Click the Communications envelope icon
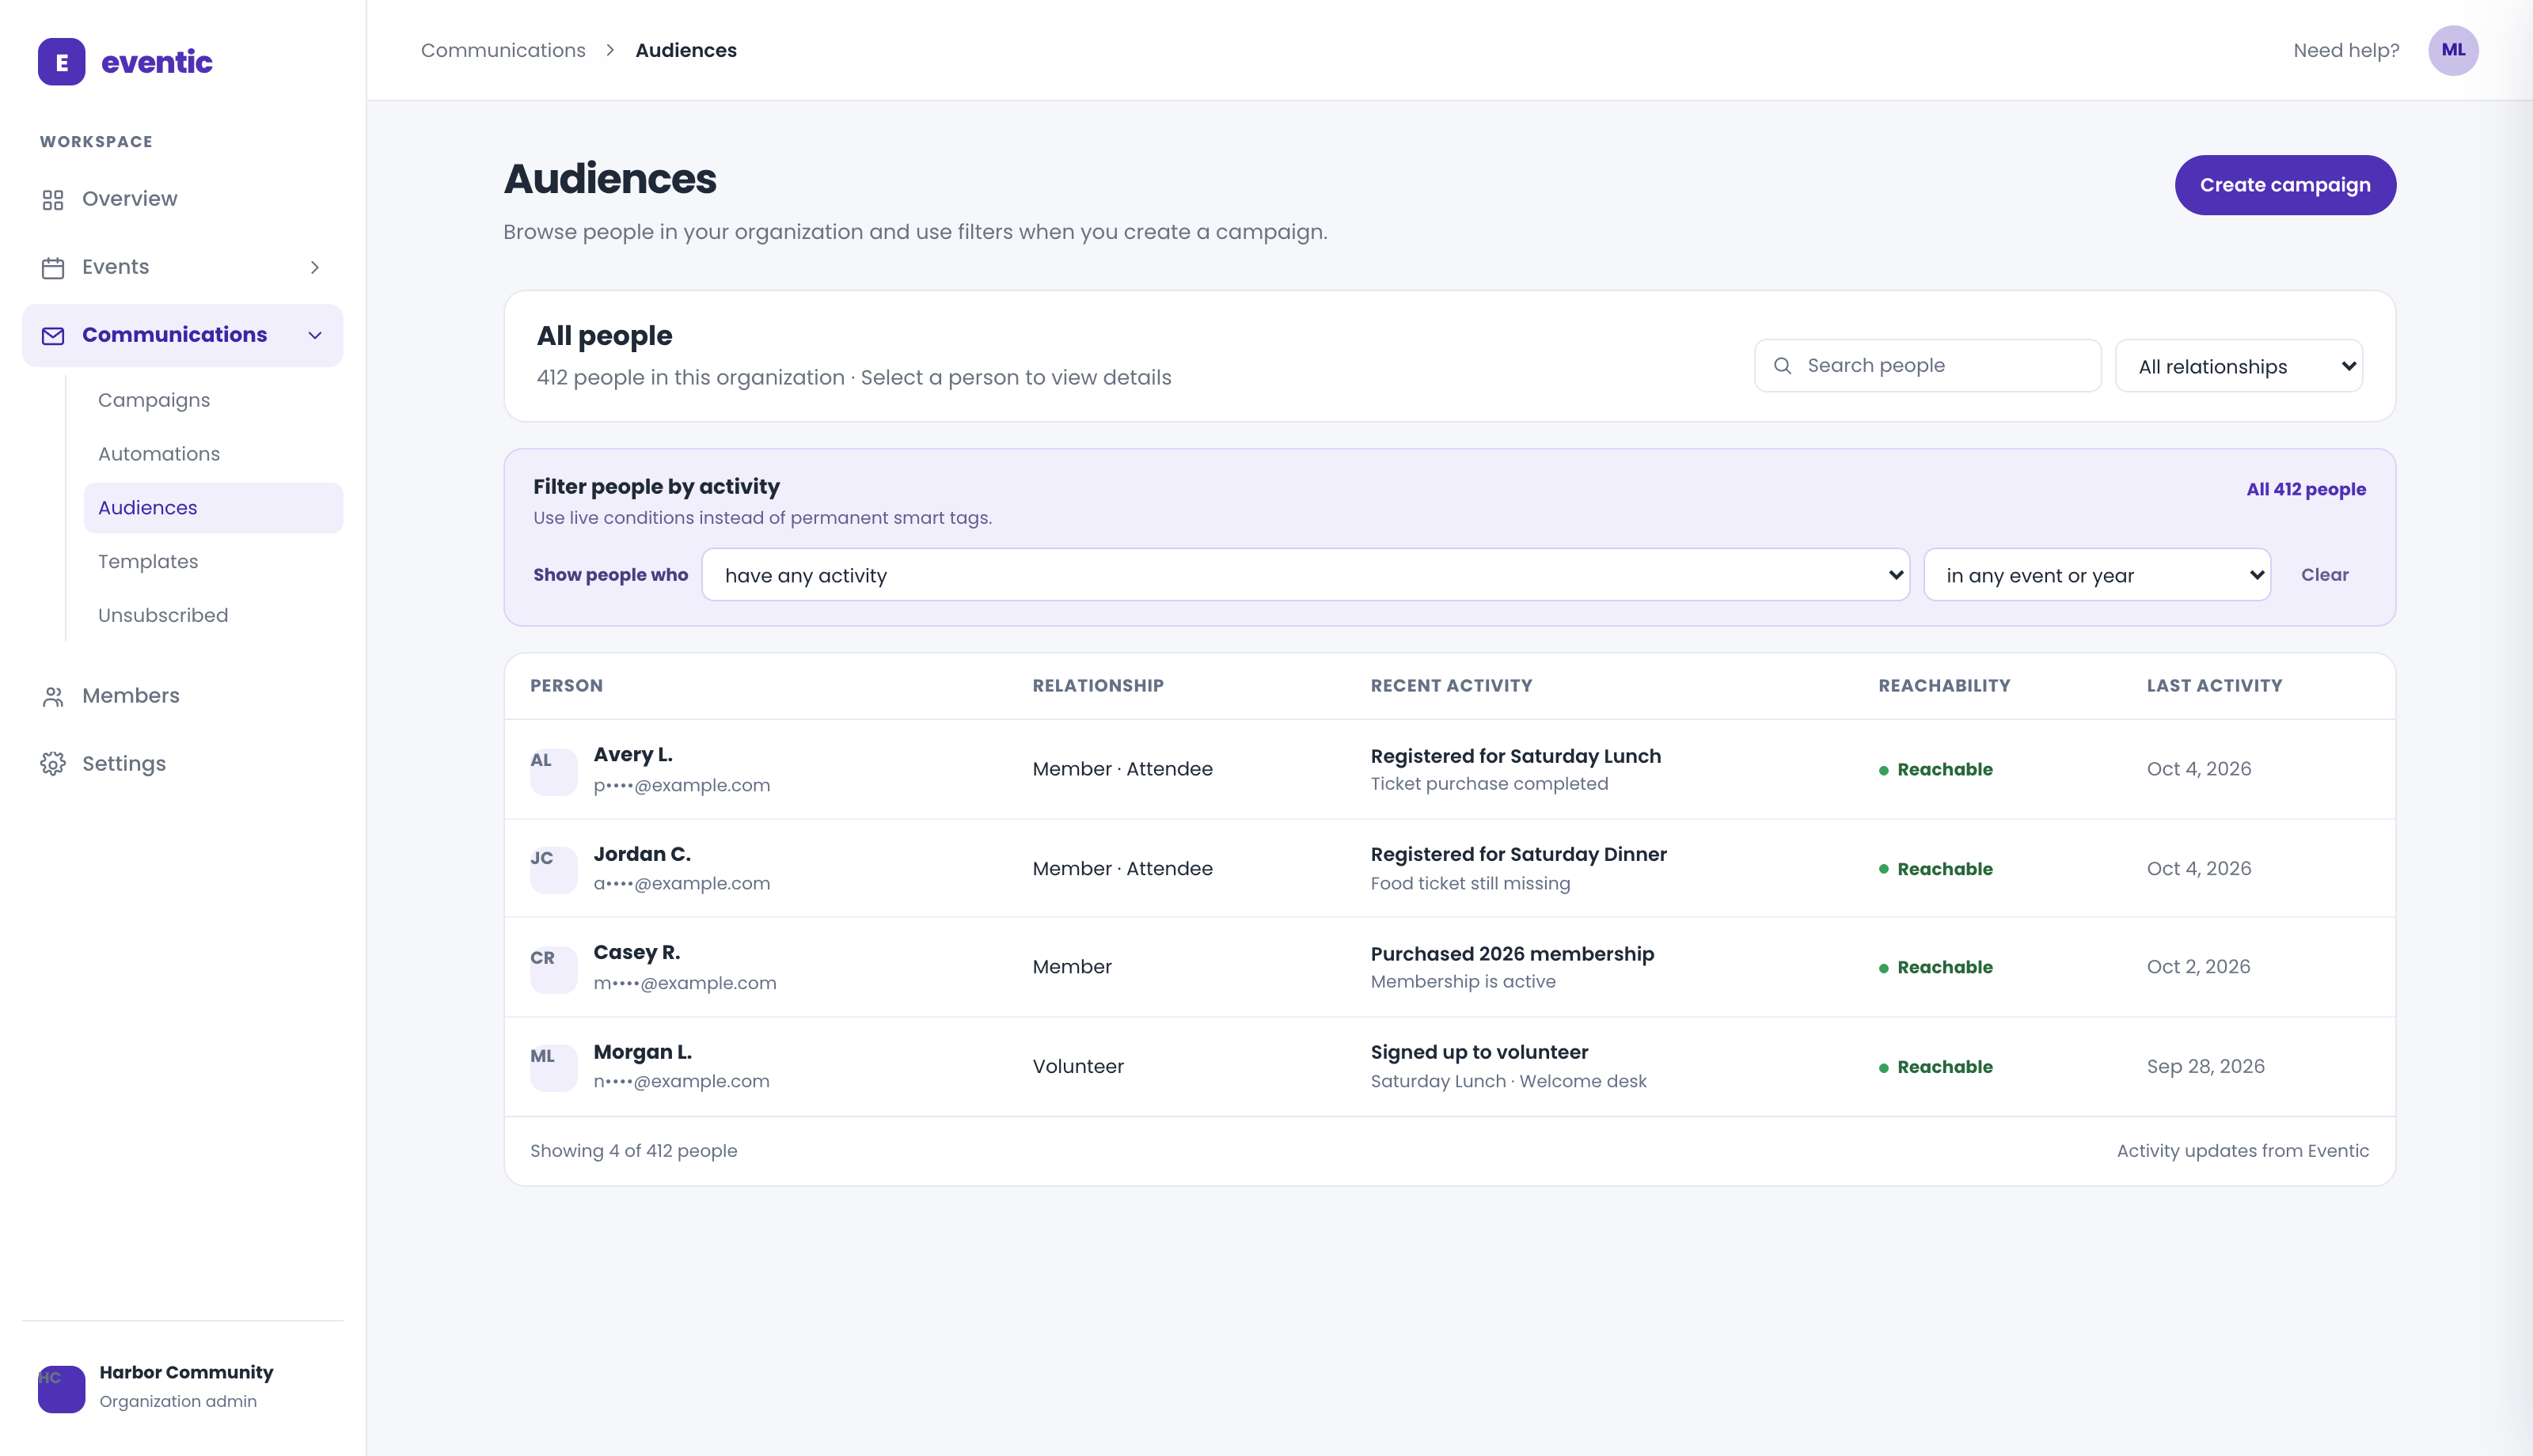Image resolution: width=2533 pixels, height=1456 pixels. [x=53, y=336]
